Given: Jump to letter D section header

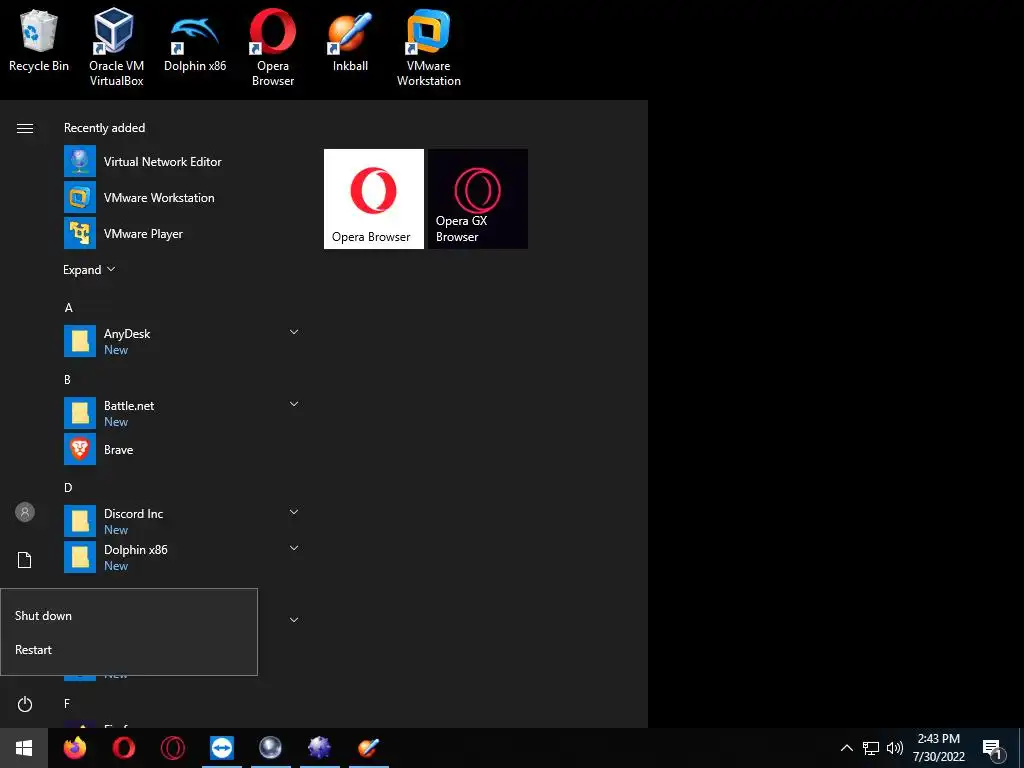Looking at the screenshot, I should tap(68, 488).
